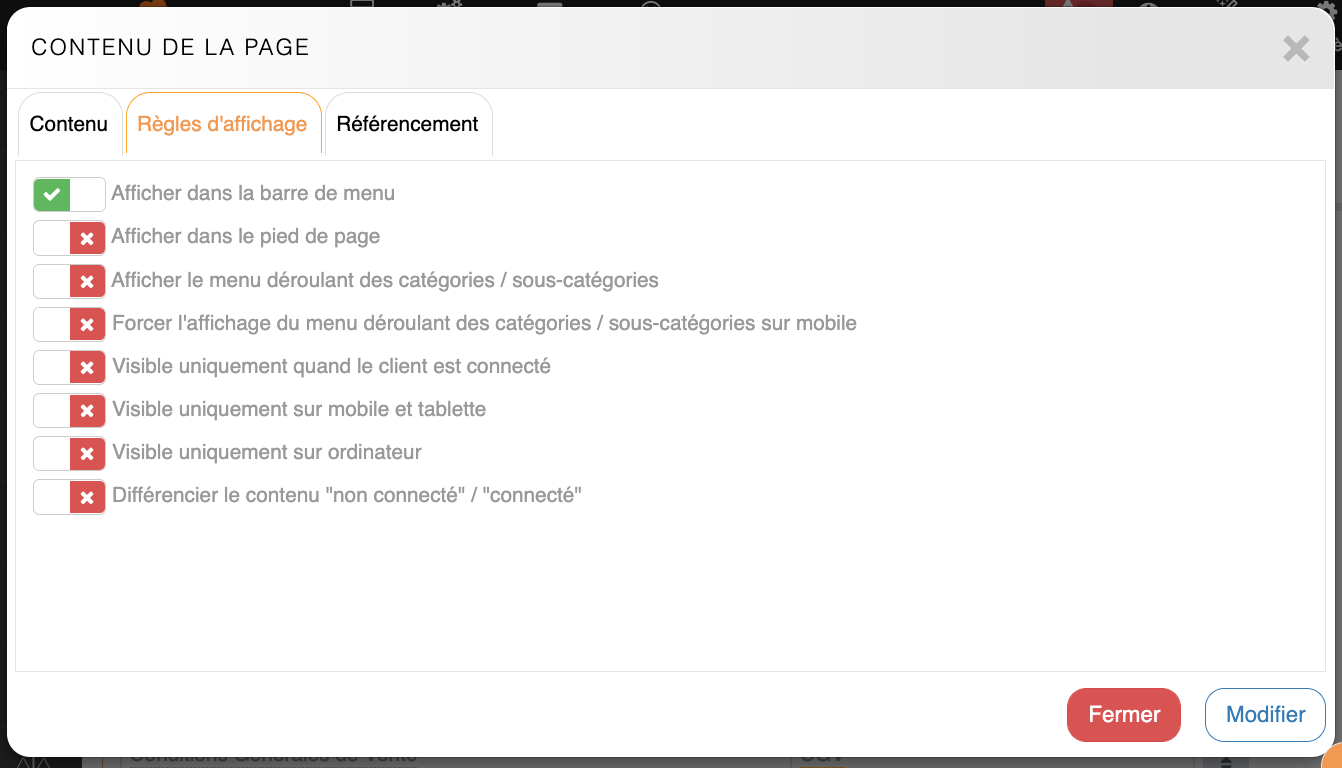The width and height of the screenshot is (1342, 768).
Task: Click the 'Afficher dans le pied de page' label text
Action: coord(246,237)
